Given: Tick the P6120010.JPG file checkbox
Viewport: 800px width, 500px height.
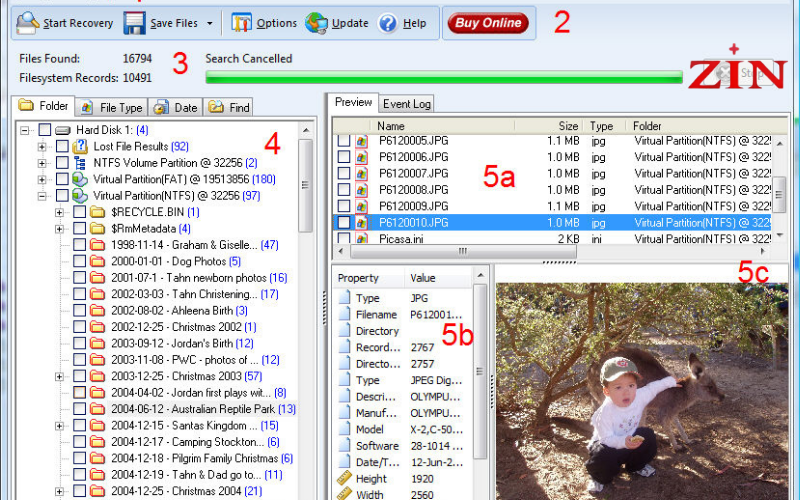Looking at the screenshot, I should 344,222.
